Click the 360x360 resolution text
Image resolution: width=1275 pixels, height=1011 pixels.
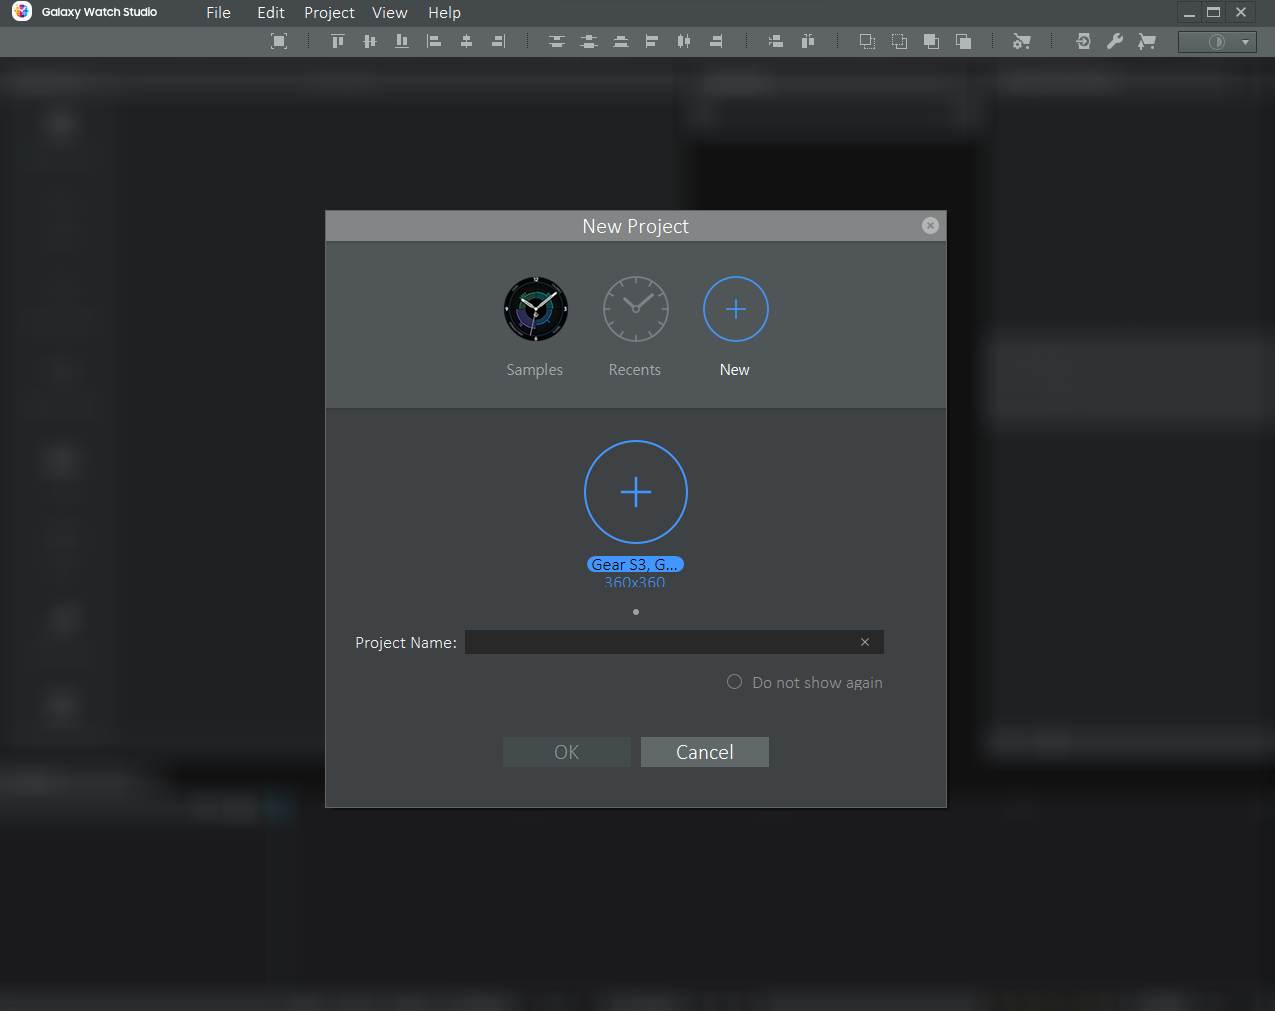[x=635, y=582]
